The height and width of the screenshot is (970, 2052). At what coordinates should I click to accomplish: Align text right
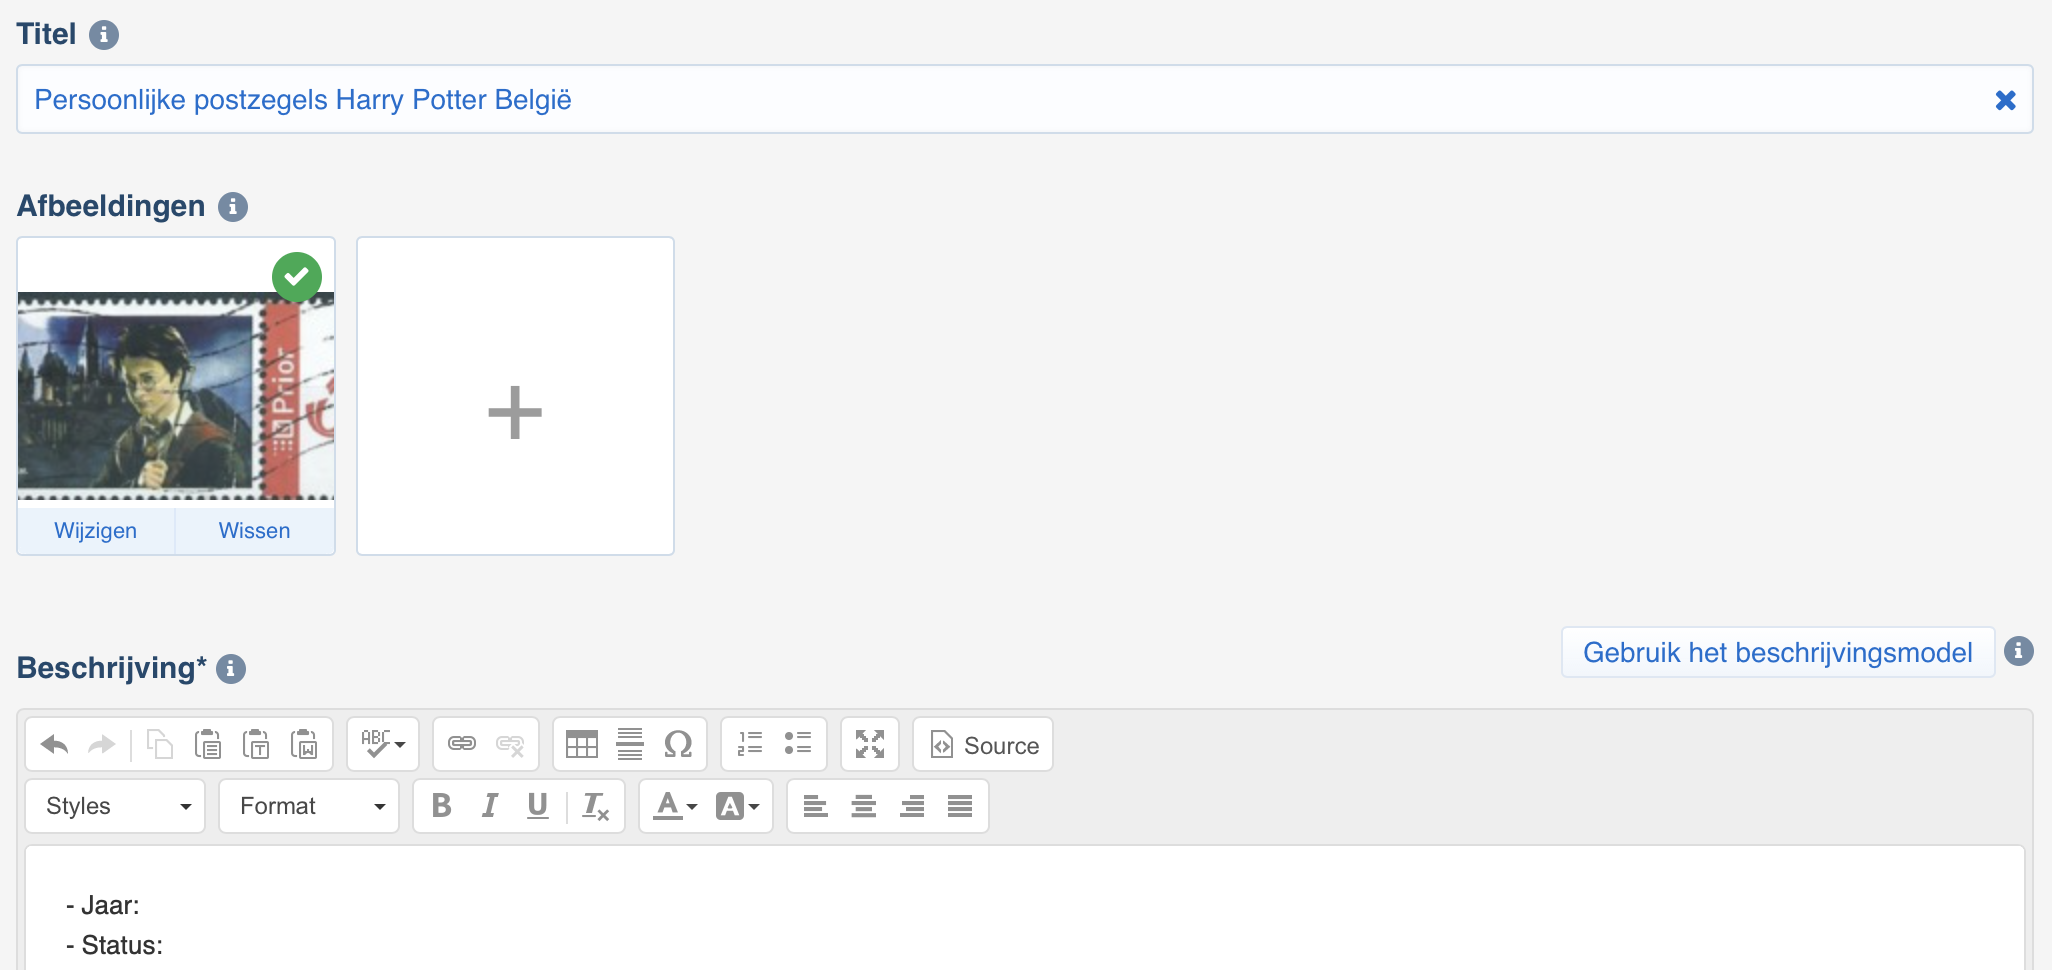(912, 806)
